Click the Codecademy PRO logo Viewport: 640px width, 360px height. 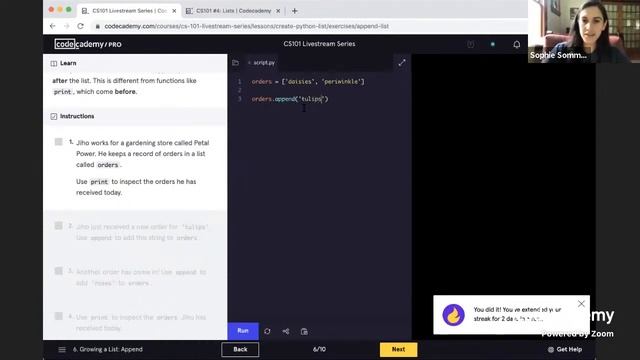[x=88, y=44]
